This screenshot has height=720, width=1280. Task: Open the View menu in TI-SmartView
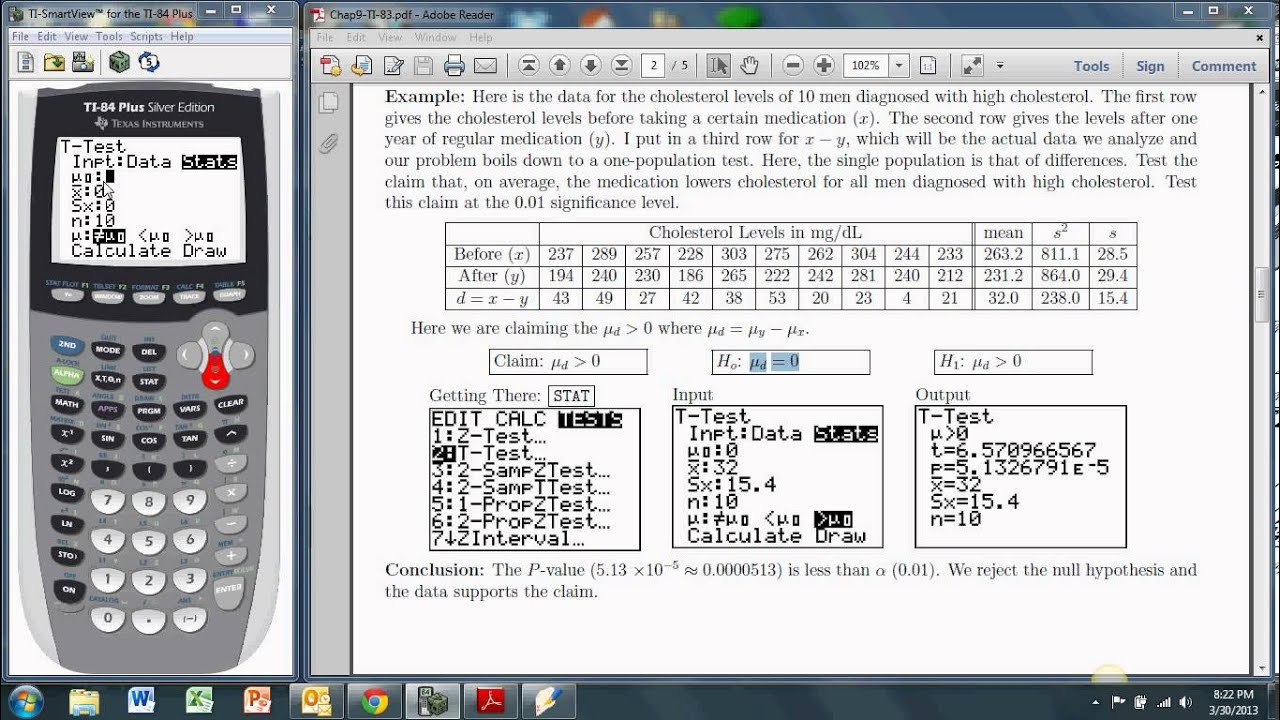76,36
